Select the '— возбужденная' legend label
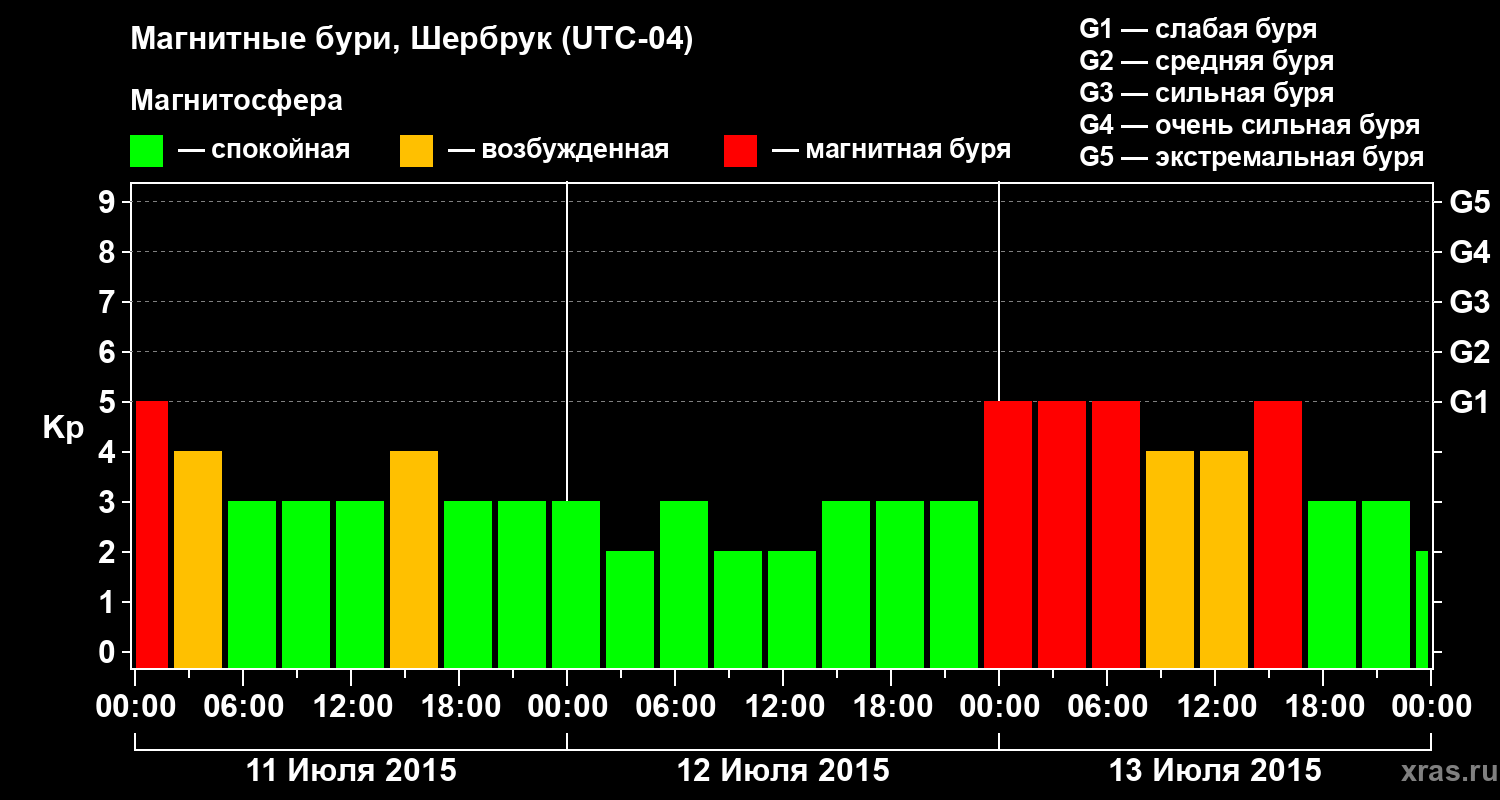The image size is (1500, 800). 559,150
